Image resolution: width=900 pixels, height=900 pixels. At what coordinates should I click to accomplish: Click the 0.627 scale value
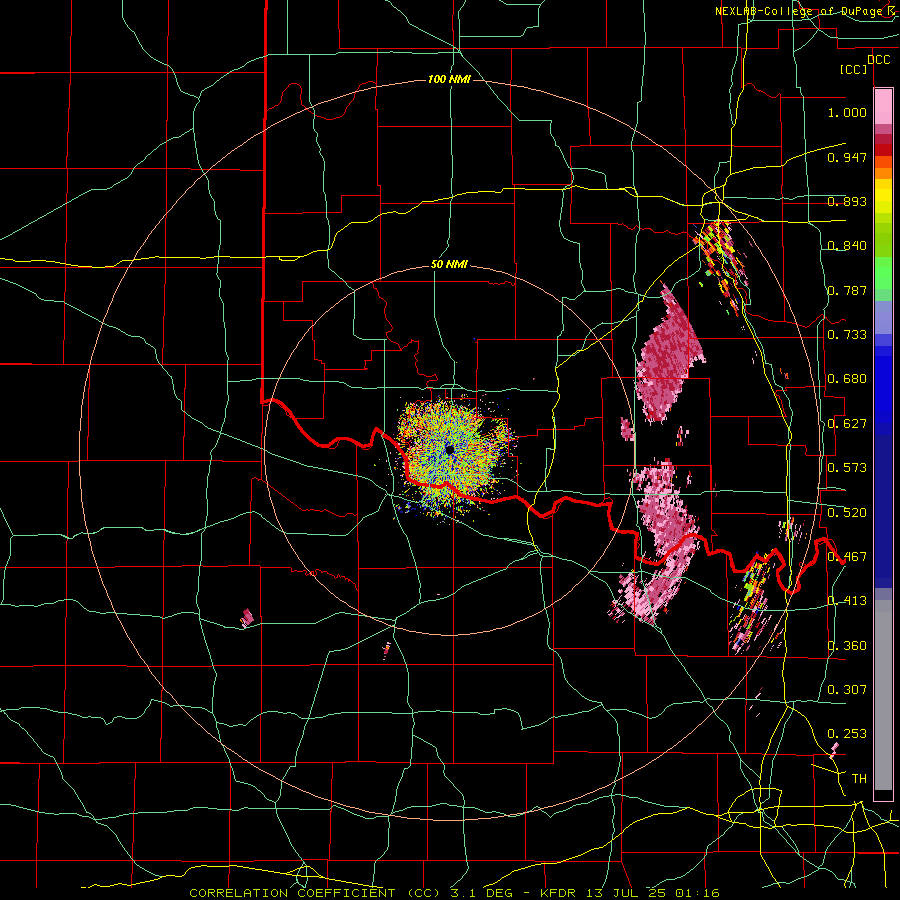847,424
